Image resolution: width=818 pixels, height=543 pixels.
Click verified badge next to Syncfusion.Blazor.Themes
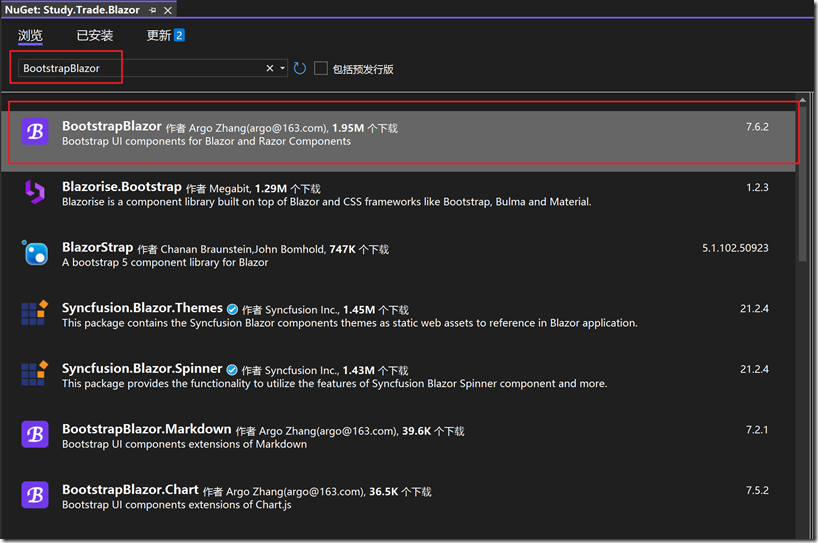233,309
